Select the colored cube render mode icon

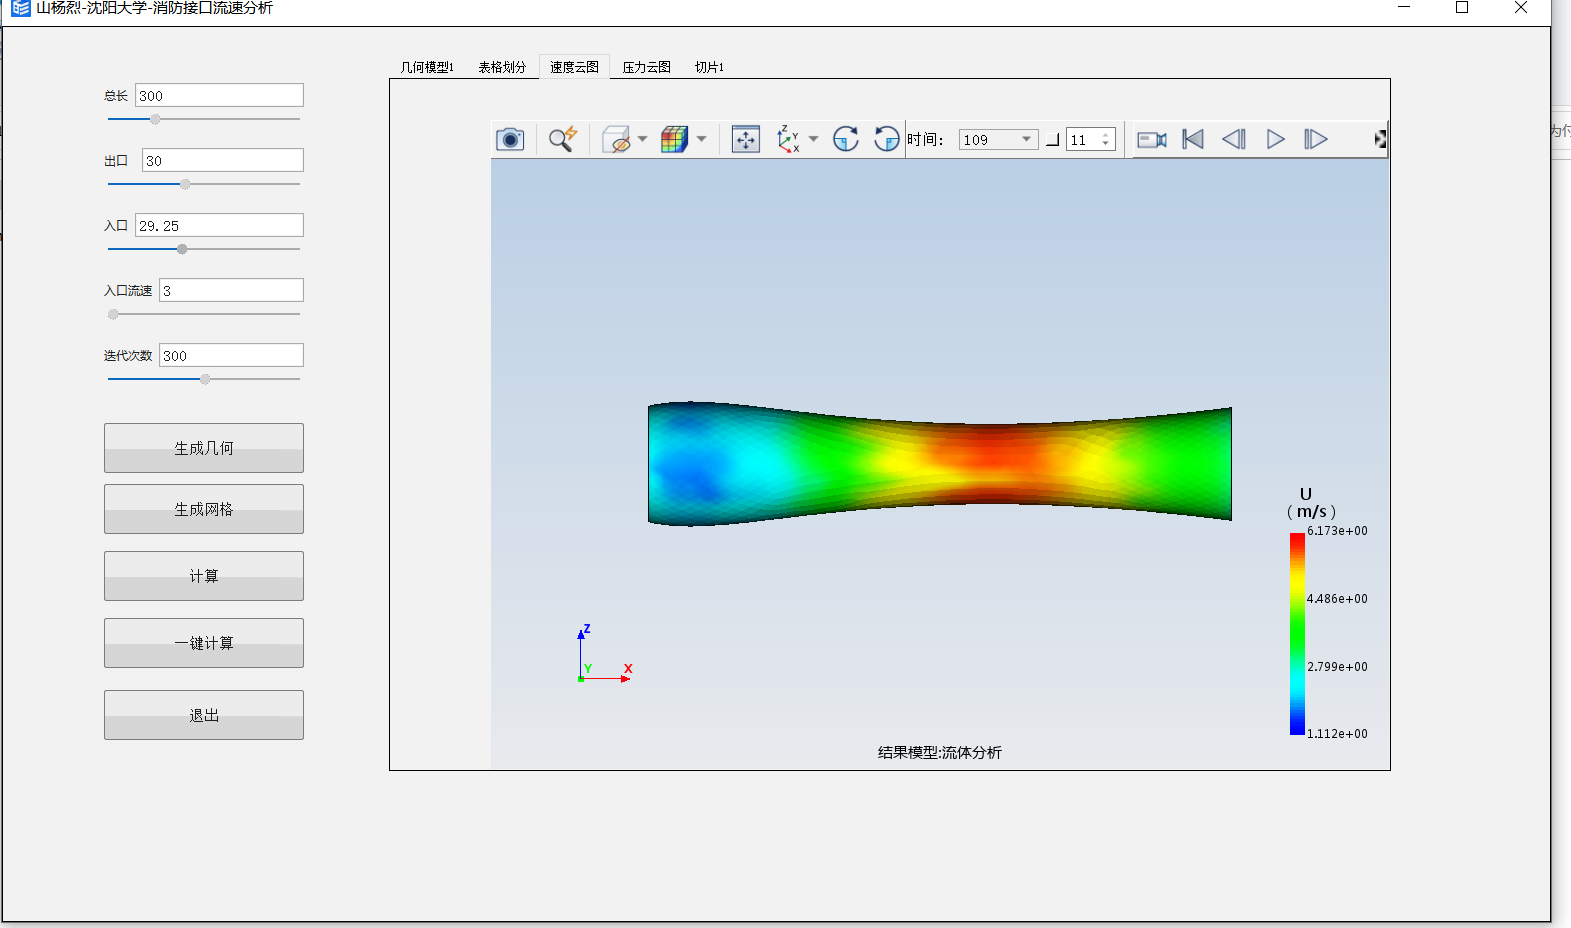[x=675, y=139]
